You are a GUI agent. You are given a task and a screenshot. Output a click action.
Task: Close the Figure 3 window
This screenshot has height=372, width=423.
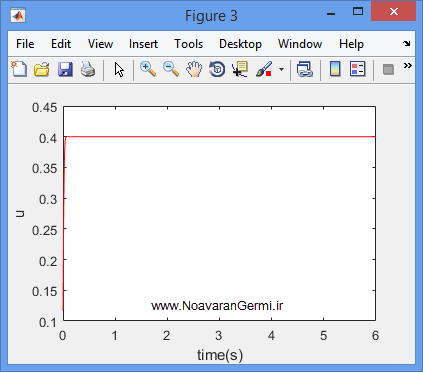point(394,12)
